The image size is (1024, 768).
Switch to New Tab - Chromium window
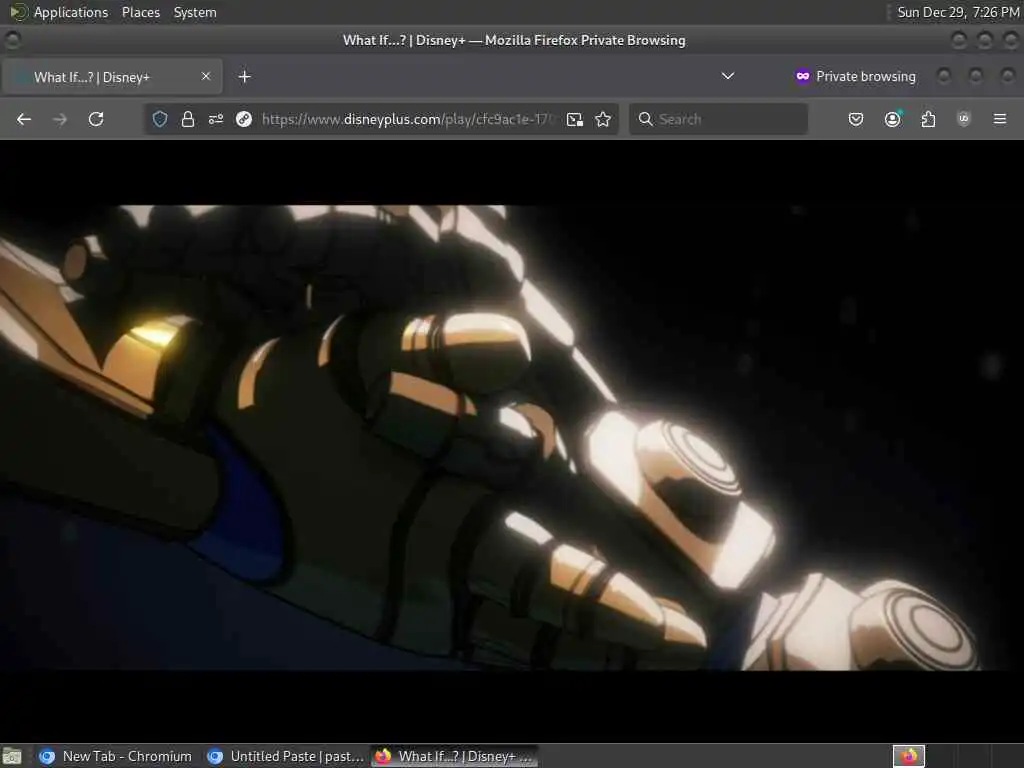pos(115,756)
